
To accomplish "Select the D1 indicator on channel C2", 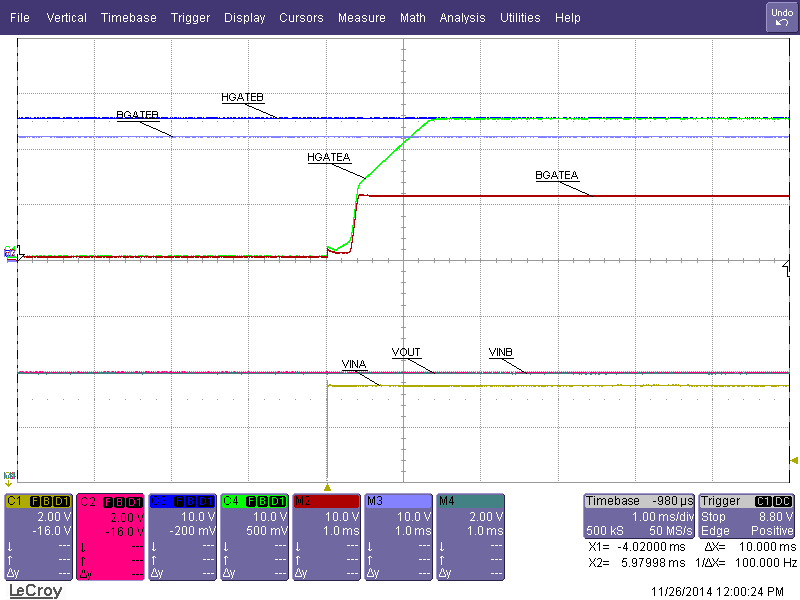I will 131,503.
